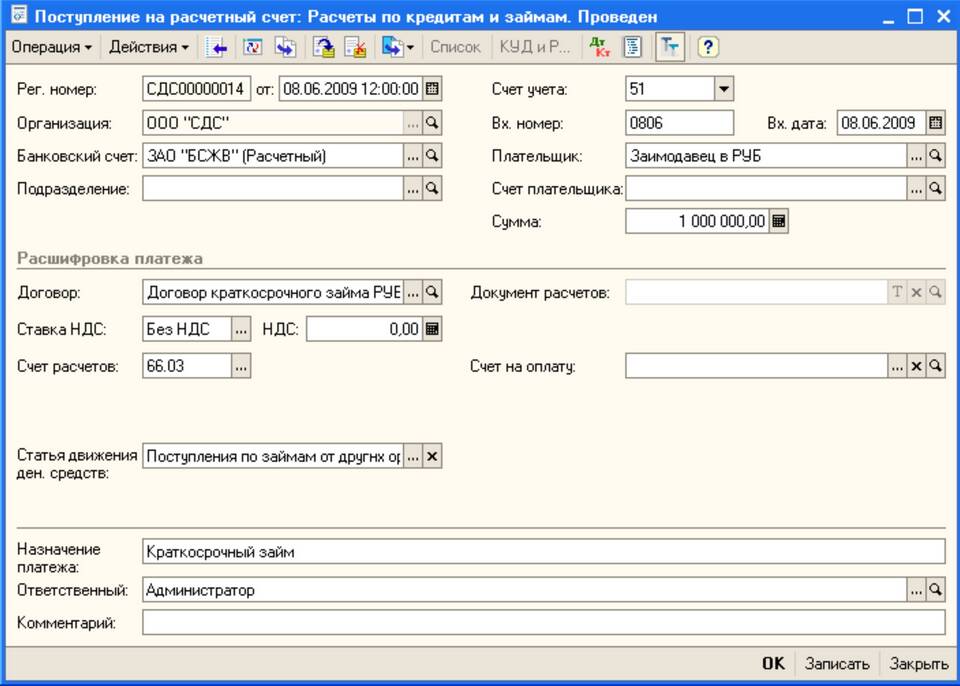The image size is (960, 686).
Task: Clear the Счет на оплату field with X
Action: 916,367
